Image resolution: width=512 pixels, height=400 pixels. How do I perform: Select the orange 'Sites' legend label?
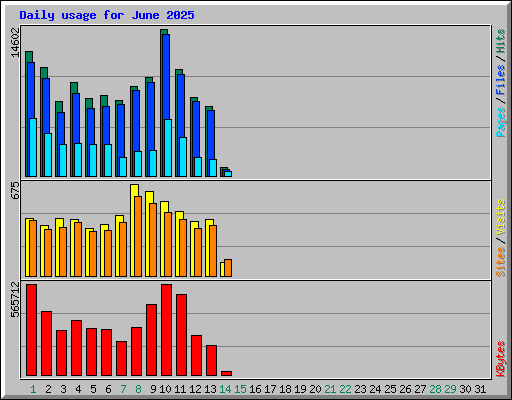pos(501,262)
